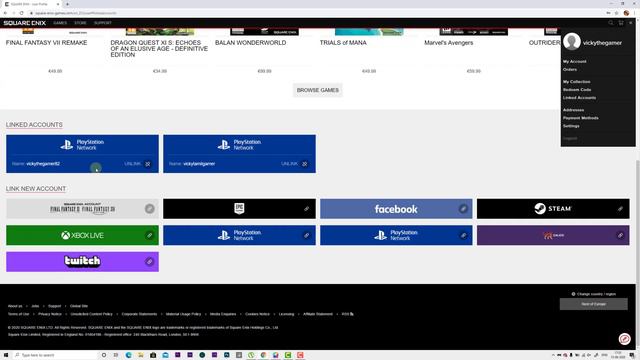
Task: Click Logout in the user menu
Action: pyautogui.click(x=570, y=138)
